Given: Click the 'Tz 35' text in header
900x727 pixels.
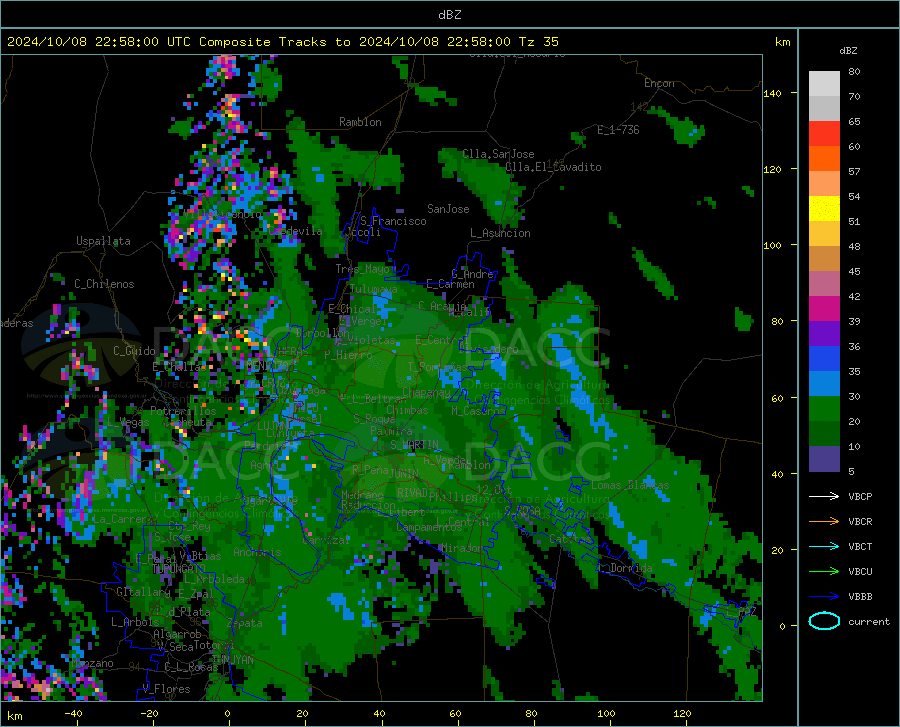Looking at the screenshot, I should [538, 42].
